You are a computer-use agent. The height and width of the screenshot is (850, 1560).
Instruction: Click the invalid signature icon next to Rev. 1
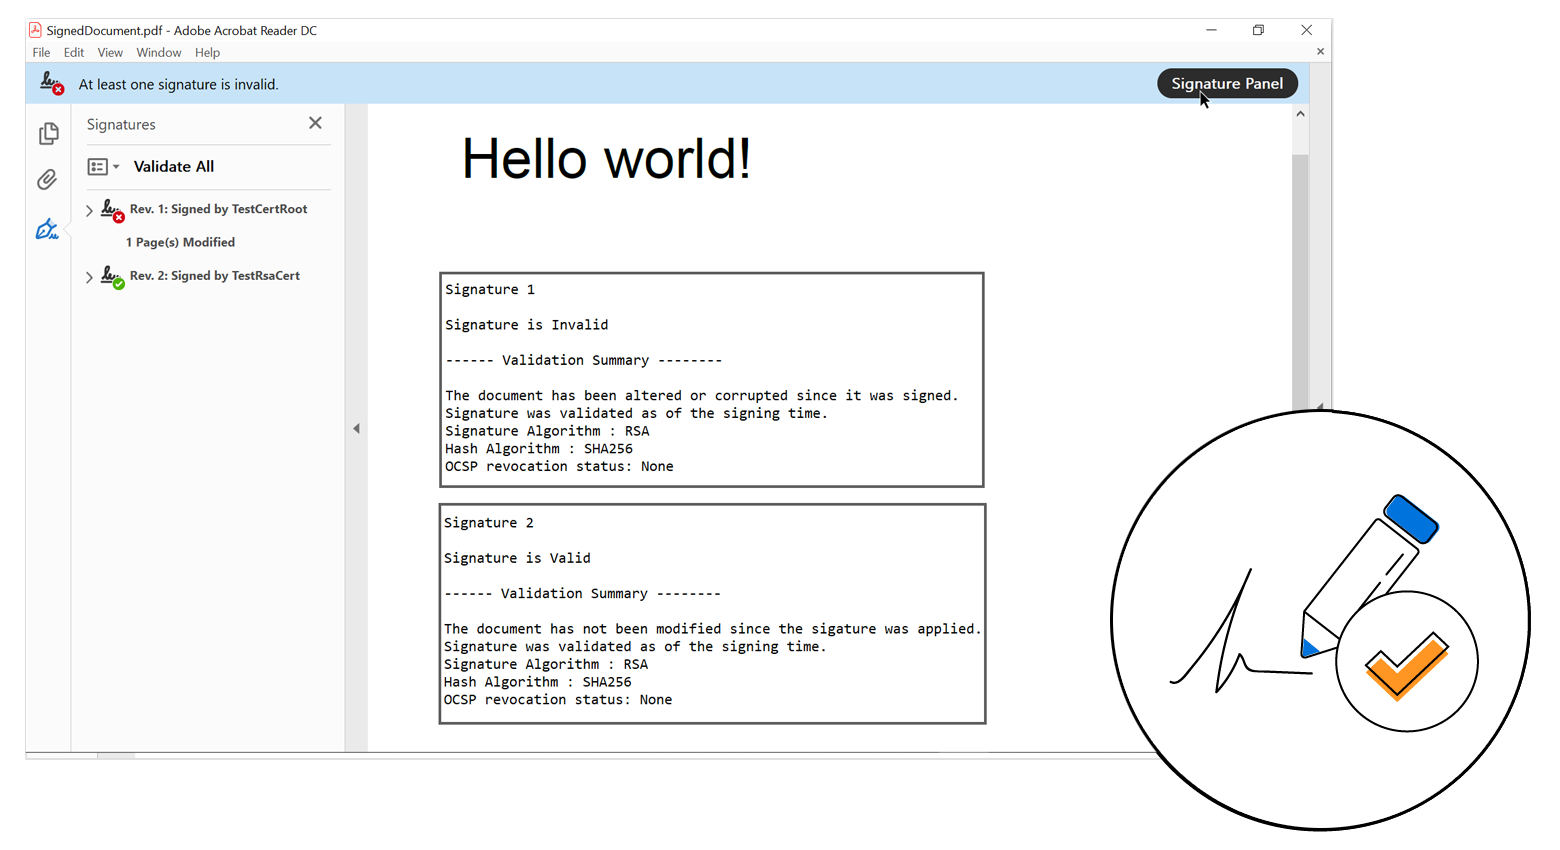coord(111,208)
